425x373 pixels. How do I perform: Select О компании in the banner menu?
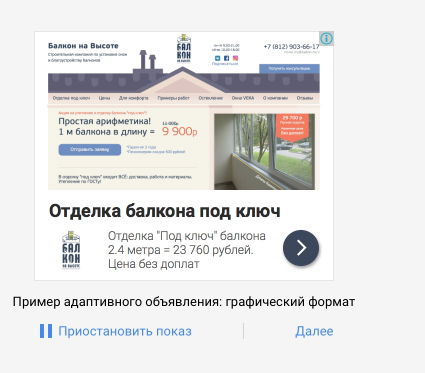(x=275, y=98)
